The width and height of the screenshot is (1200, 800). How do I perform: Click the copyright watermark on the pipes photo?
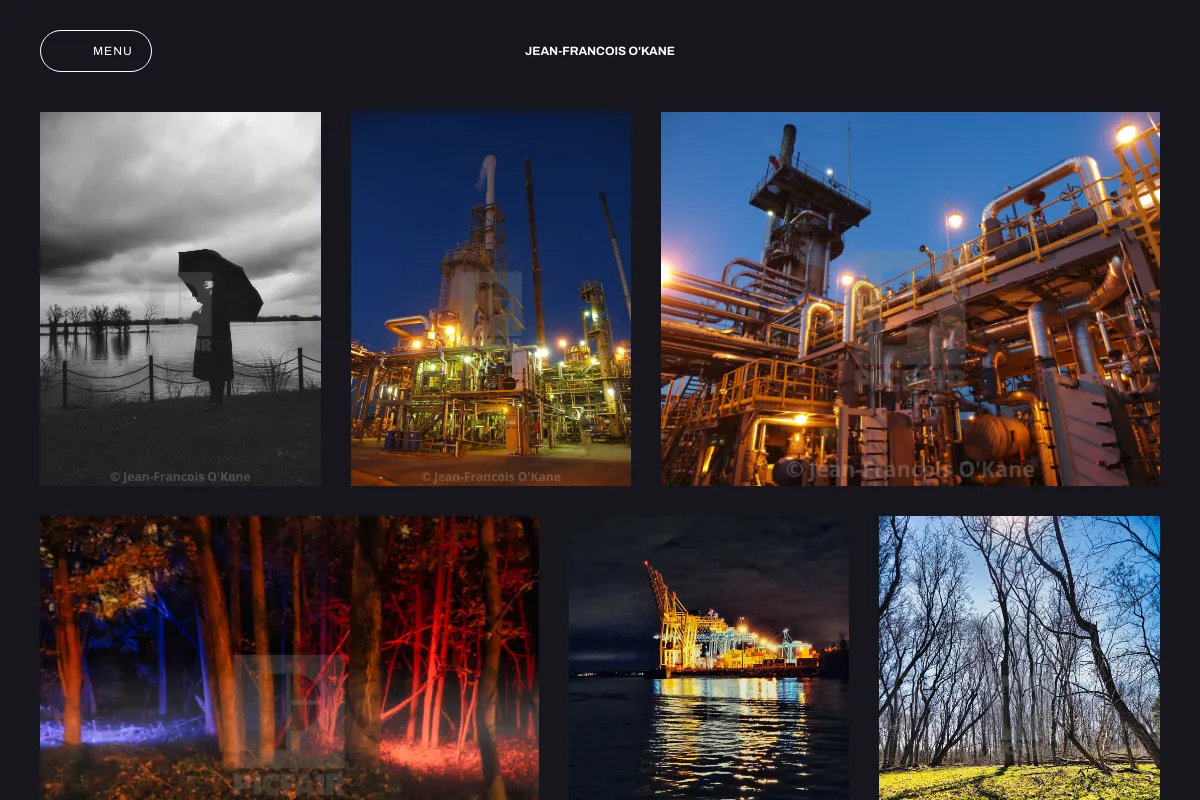point(910,470)
